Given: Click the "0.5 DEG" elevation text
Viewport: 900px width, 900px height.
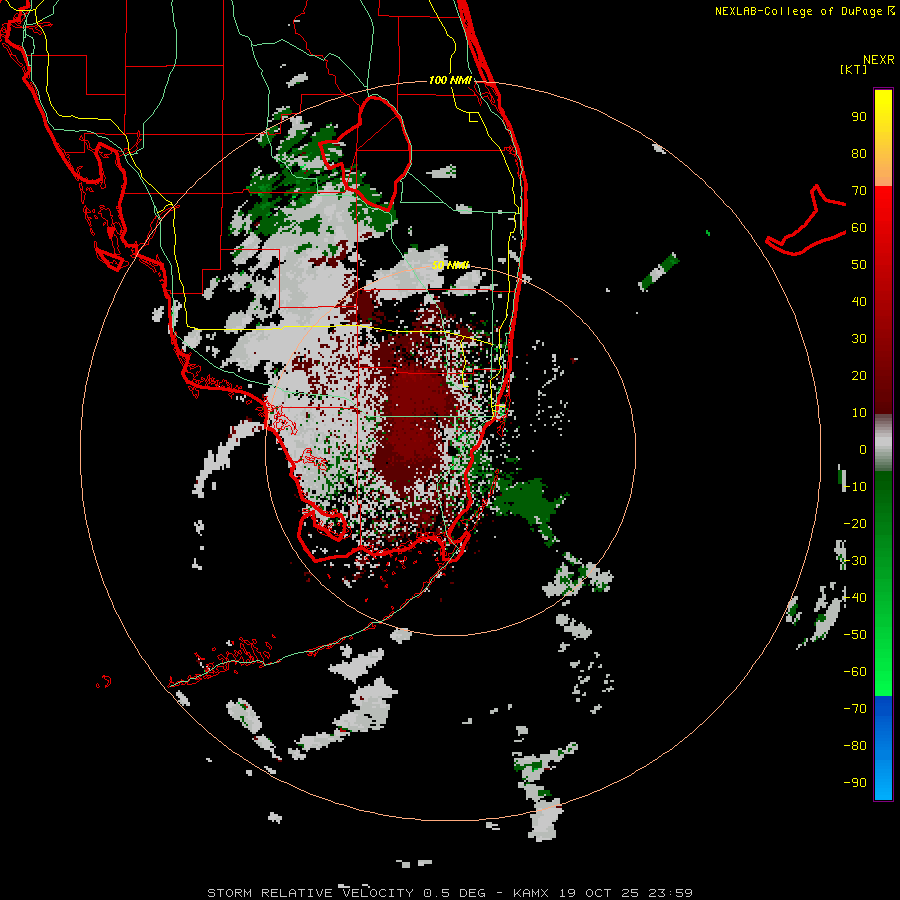Looking at the screenshot, I should point(454,893).
